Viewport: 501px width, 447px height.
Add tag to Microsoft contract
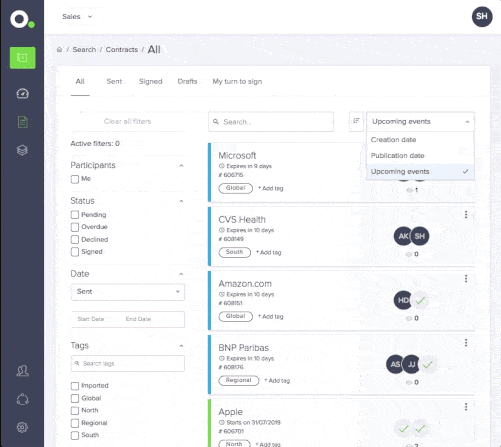[x=271, y=188]
